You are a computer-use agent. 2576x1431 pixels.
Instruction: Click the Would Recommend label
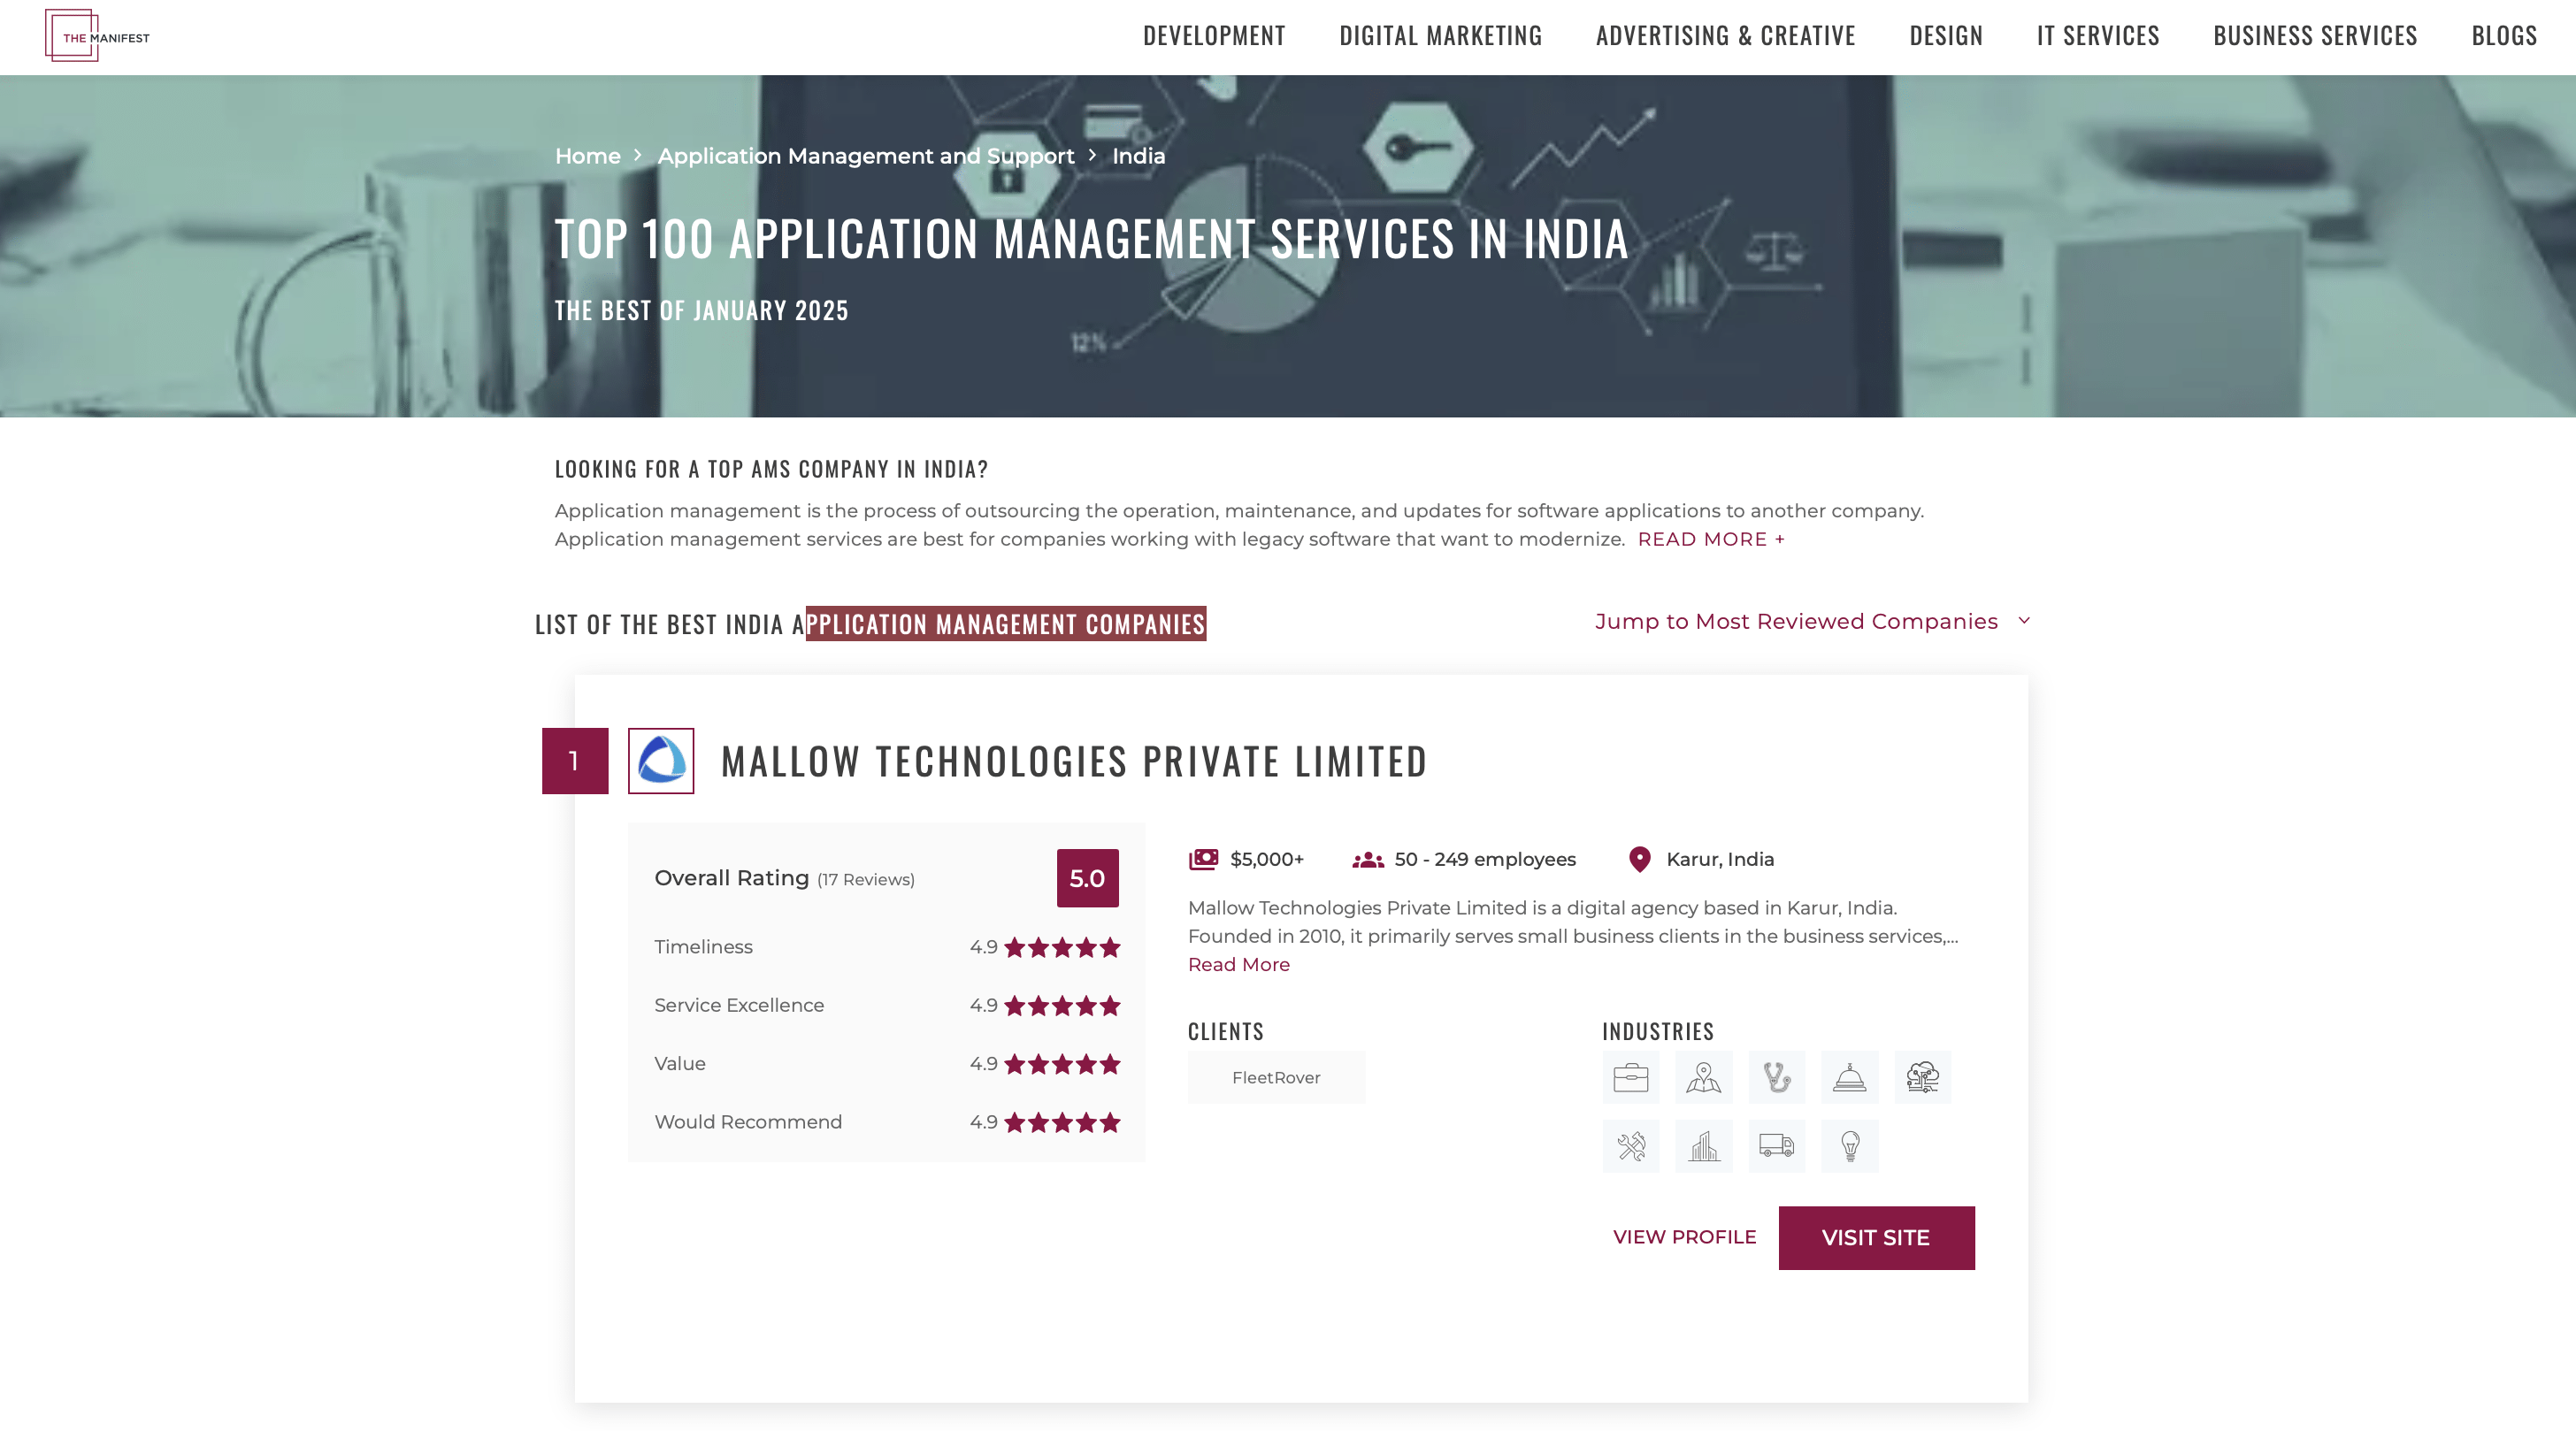click(748, 1122)
